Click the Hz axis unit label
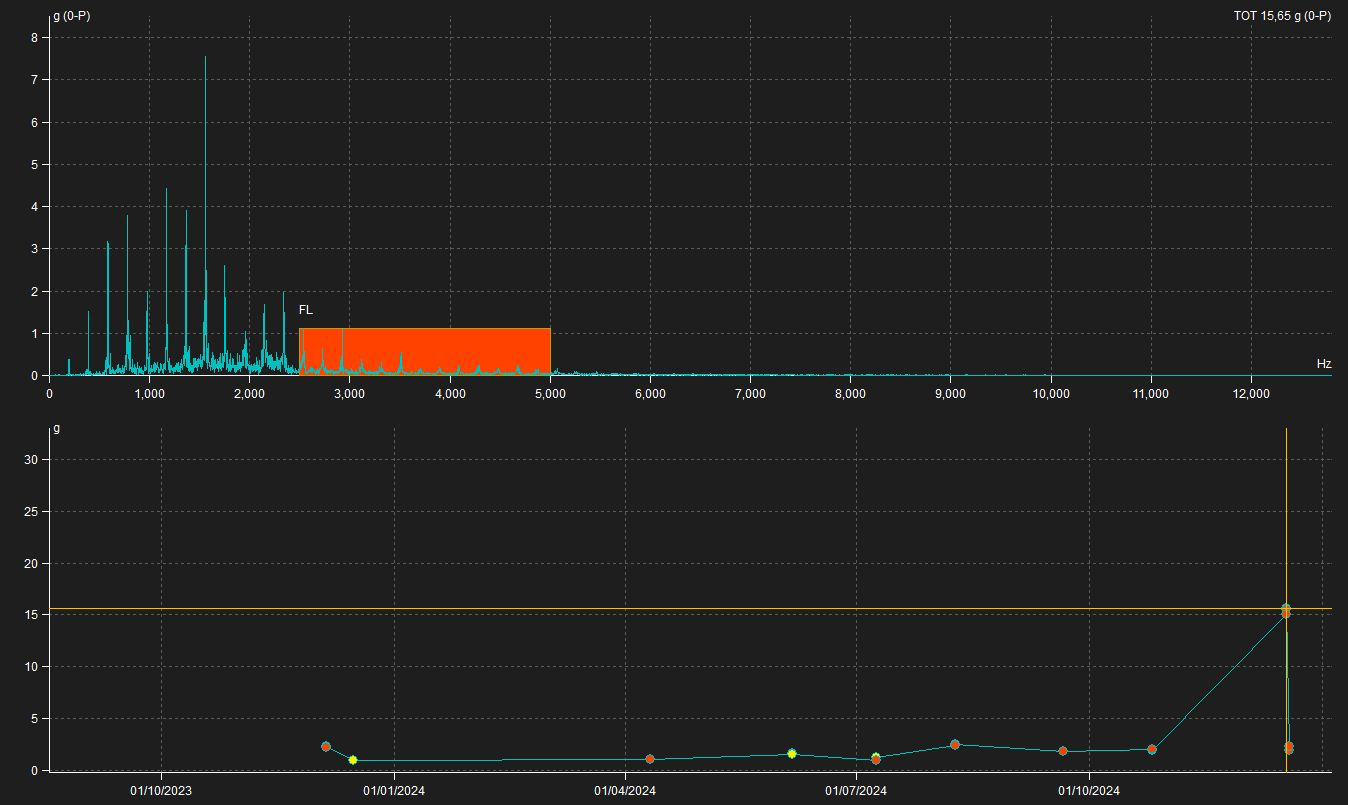Image resolution: width=1348 pixels, height=805 pixels. (x=1324, y=364)
